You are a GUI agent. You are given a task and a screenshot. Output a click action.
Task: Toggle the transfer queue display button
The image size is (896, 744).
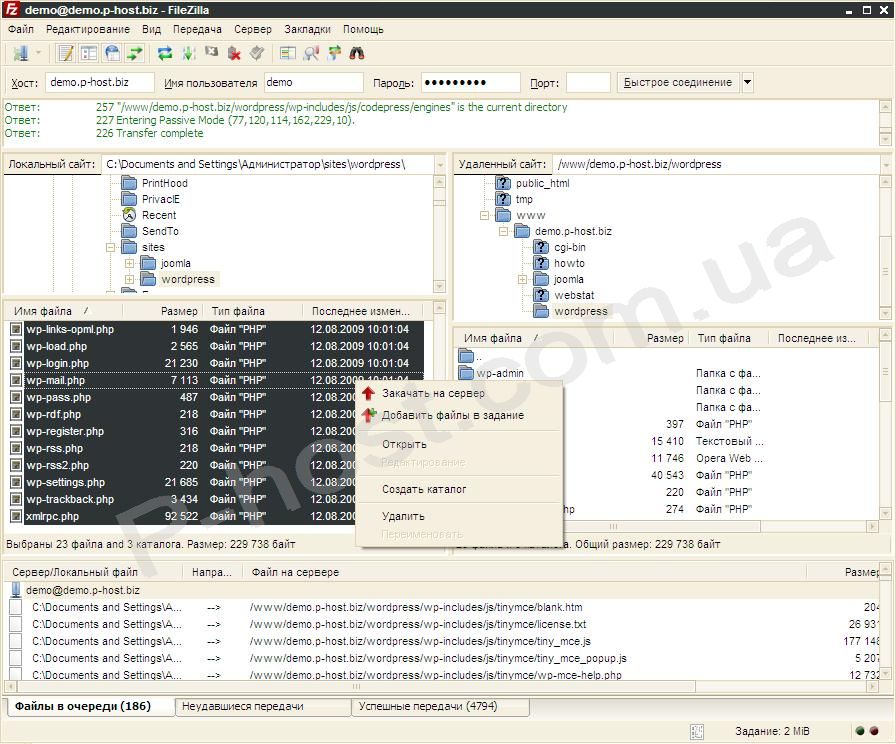[135, 54]
